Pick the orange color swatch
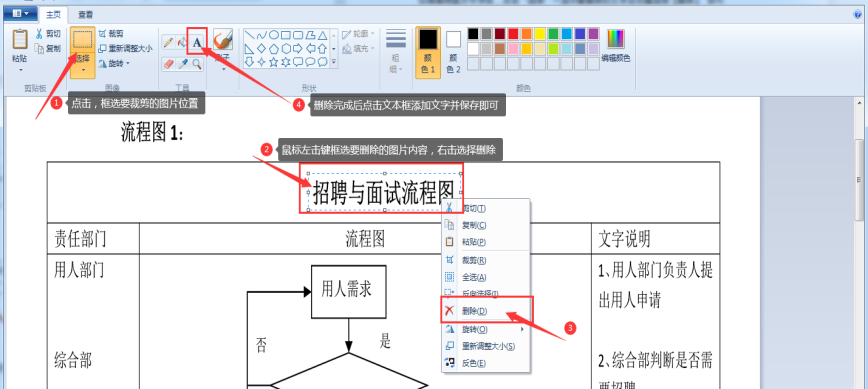 coord(526,34)
